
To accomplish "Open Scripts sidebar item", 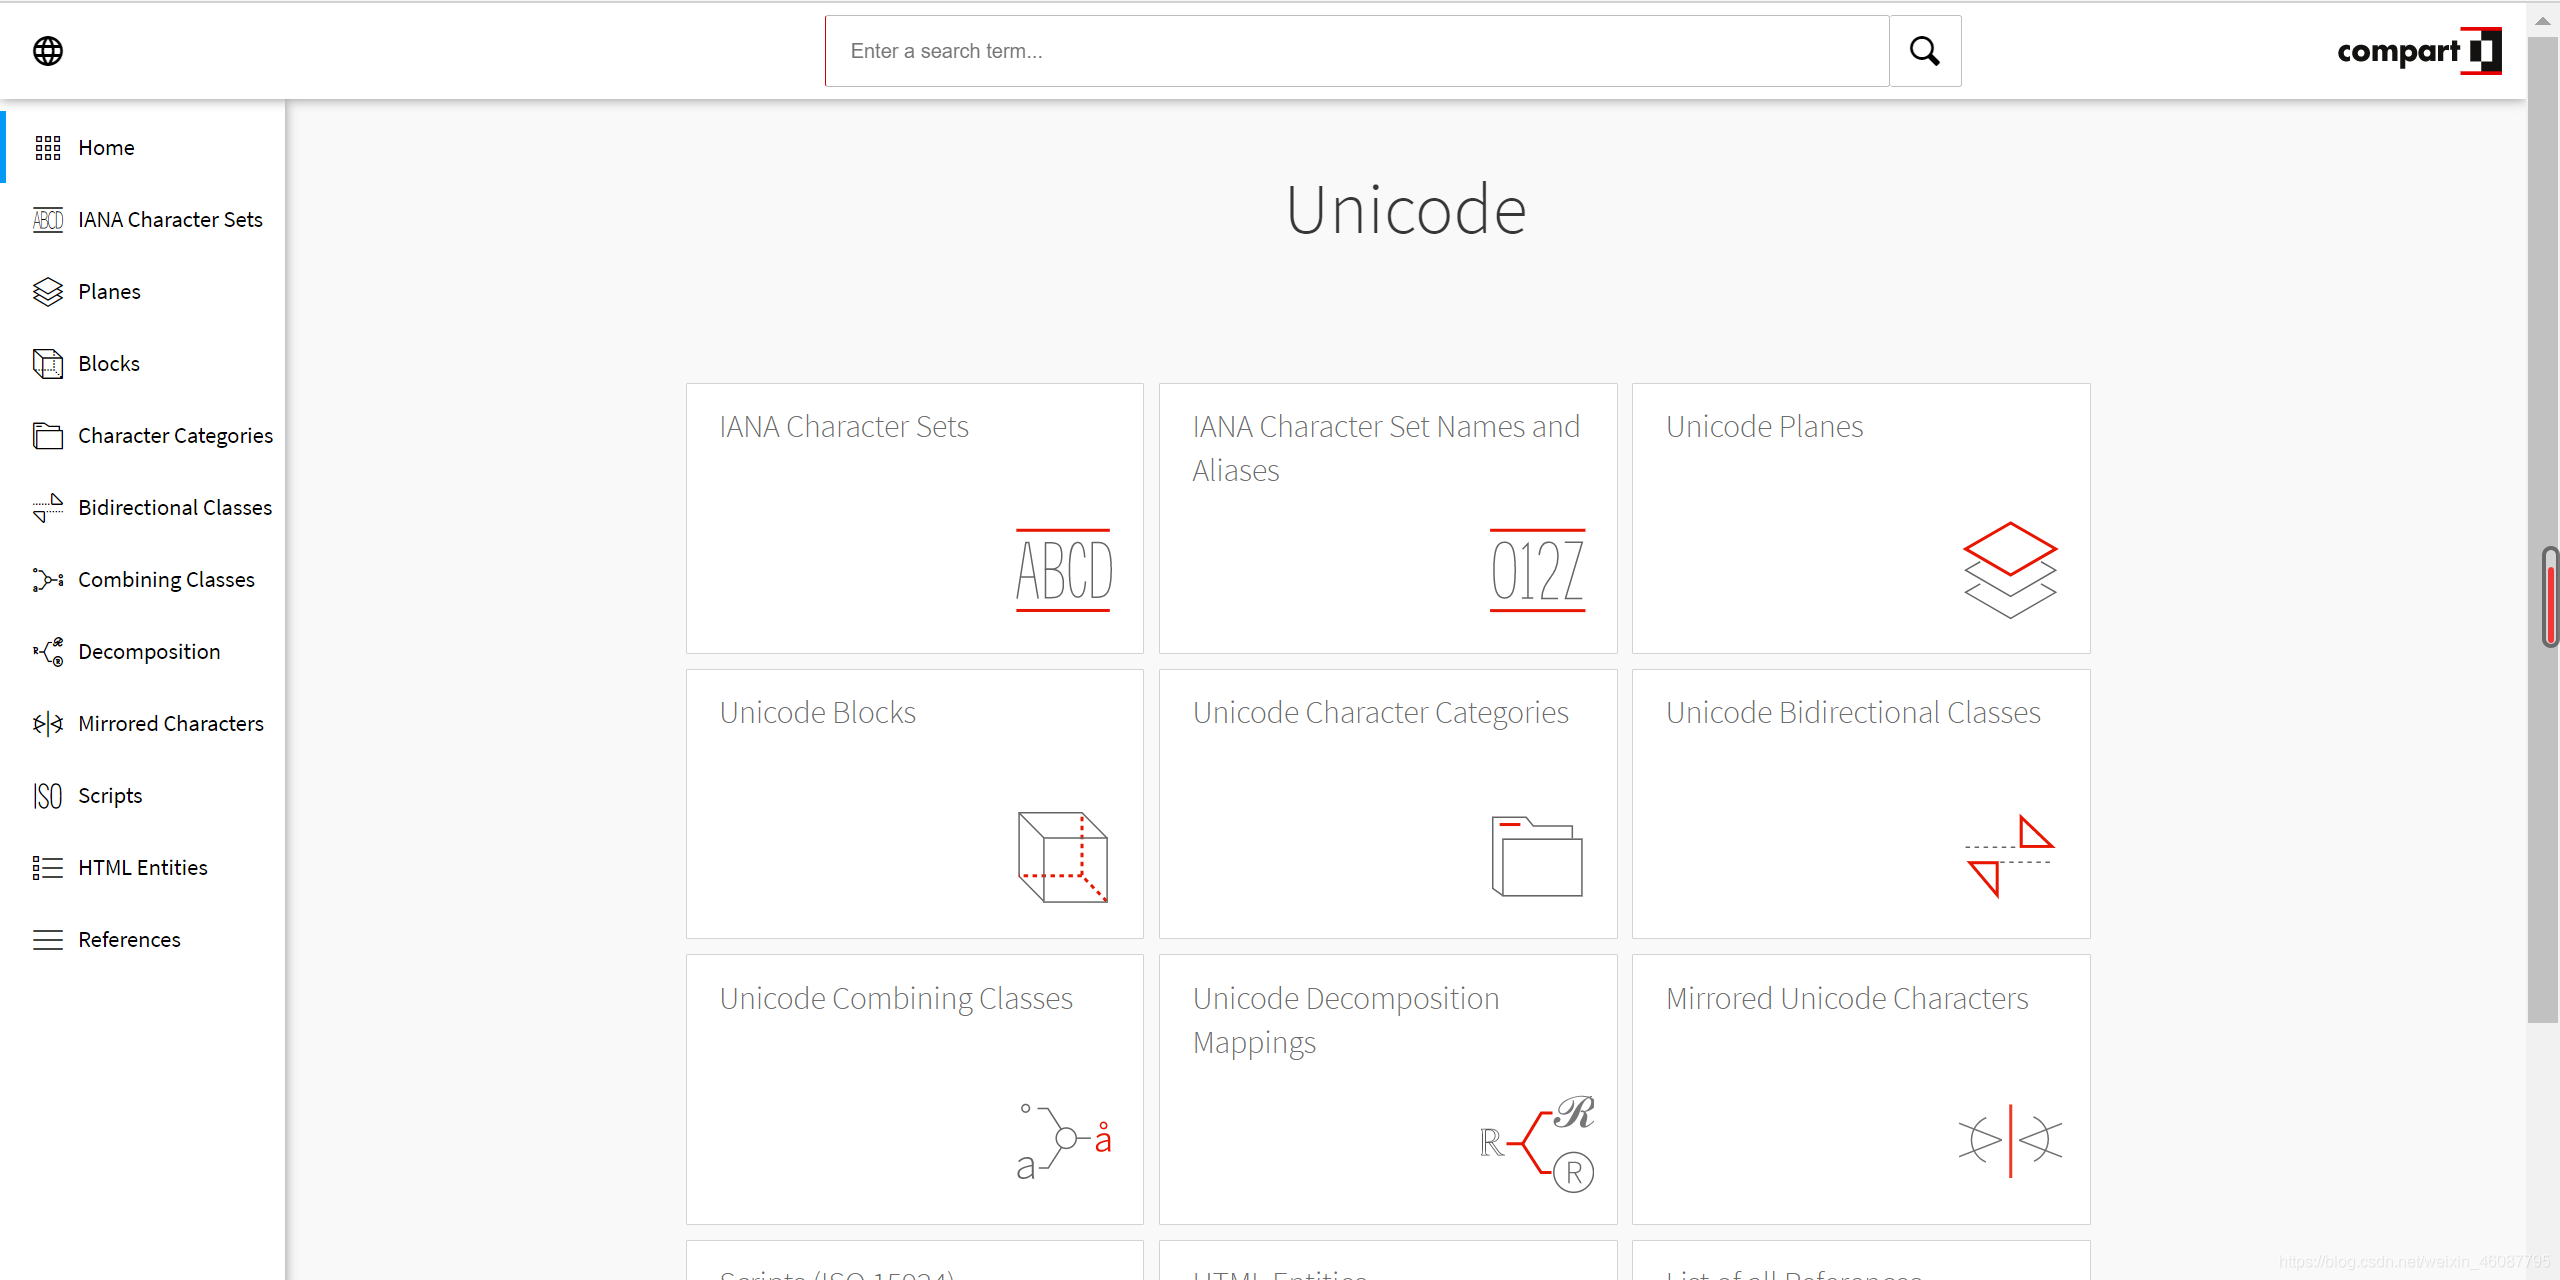I will 110,796.
